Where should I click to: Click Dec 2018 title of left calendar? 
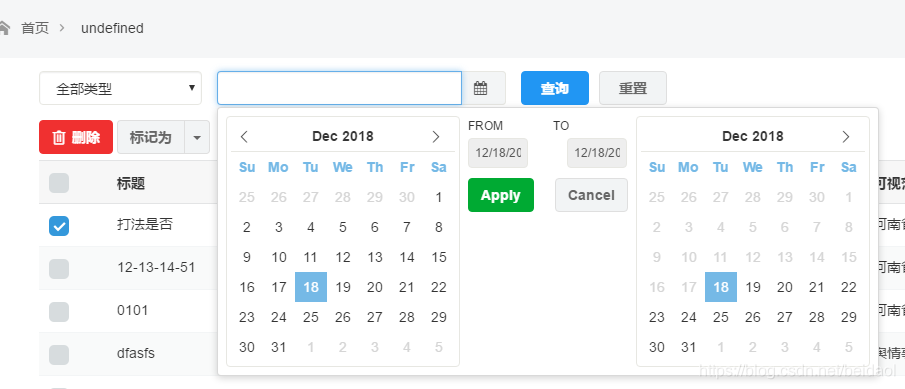(343, 136)
